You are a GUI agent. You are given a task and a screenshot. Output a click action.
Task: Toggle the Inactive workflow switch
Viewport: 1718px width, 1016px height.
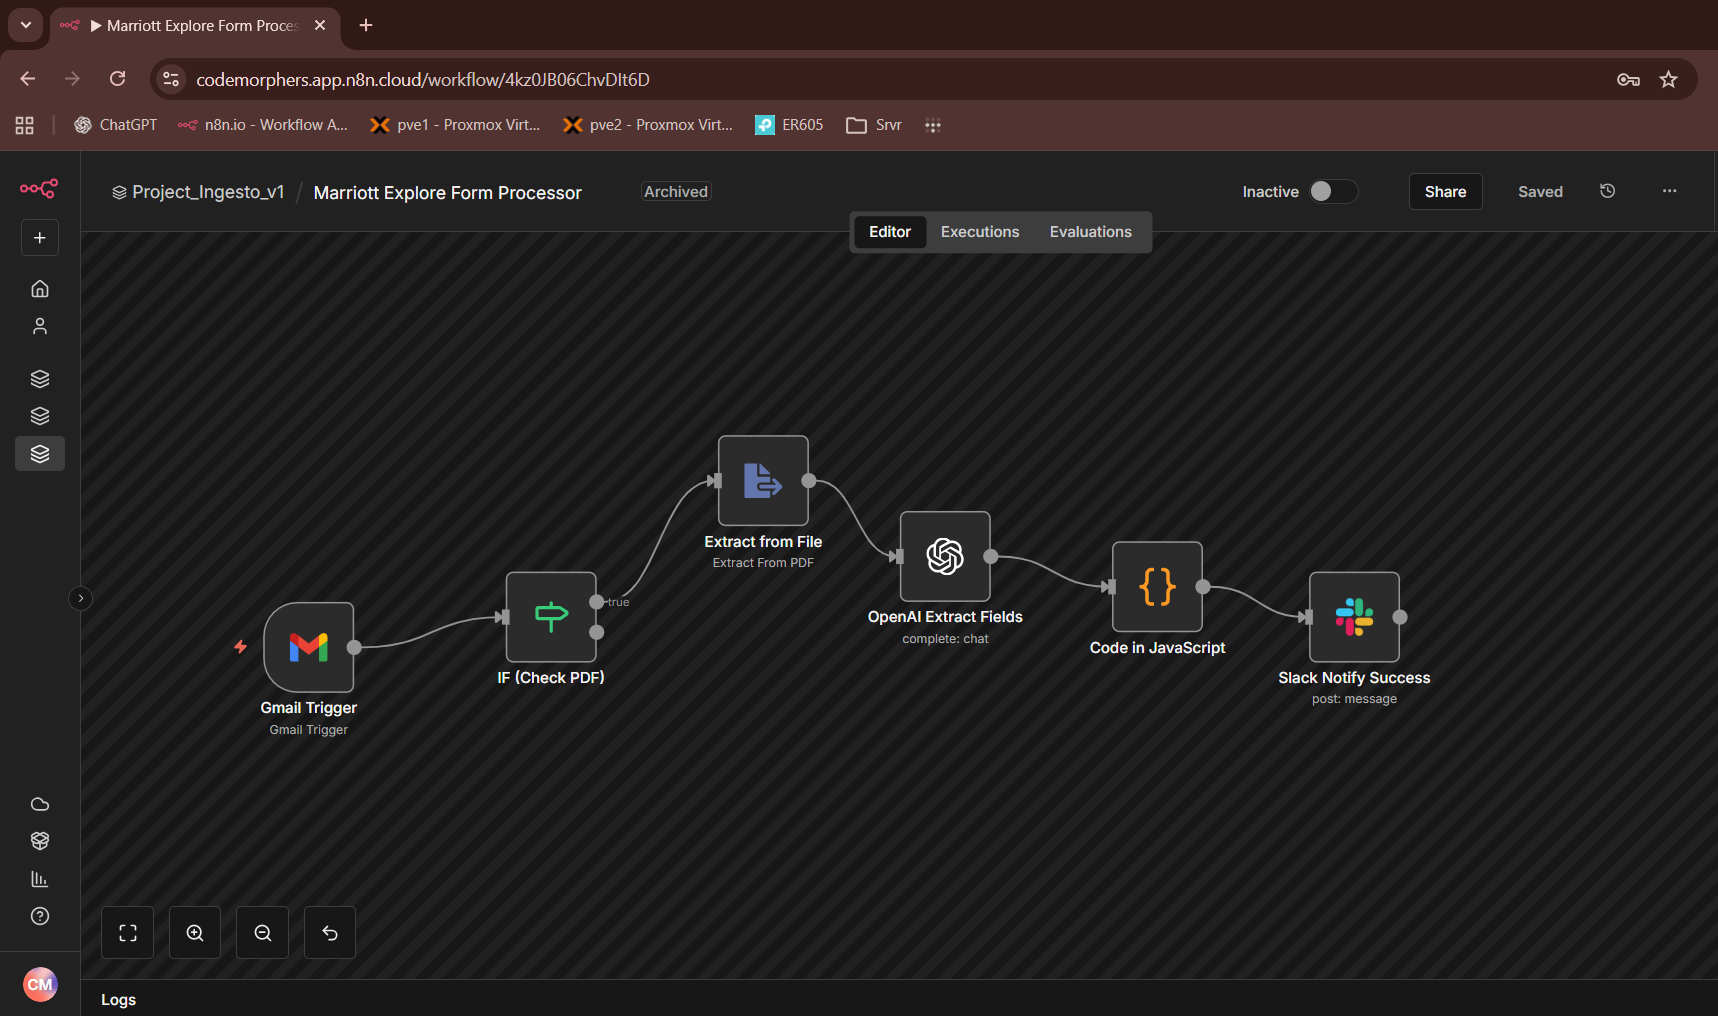[x=1333, y=191]
